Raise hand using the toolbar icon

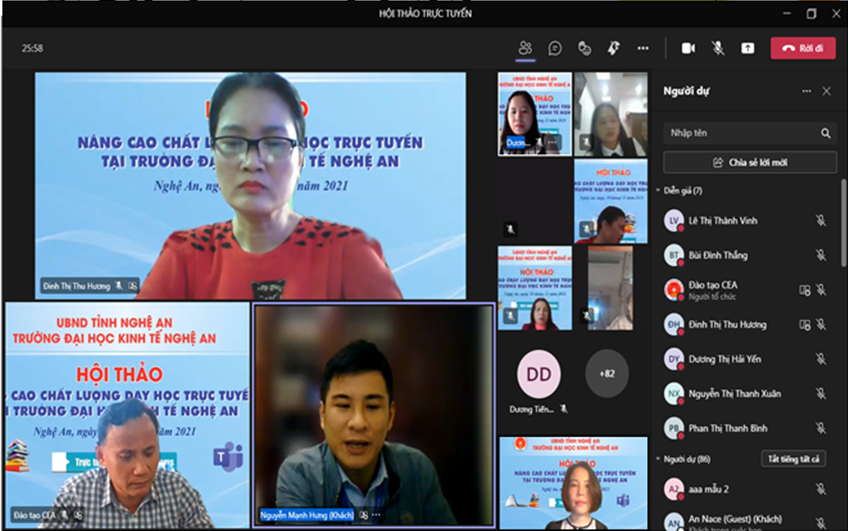(x=613, y=48)
